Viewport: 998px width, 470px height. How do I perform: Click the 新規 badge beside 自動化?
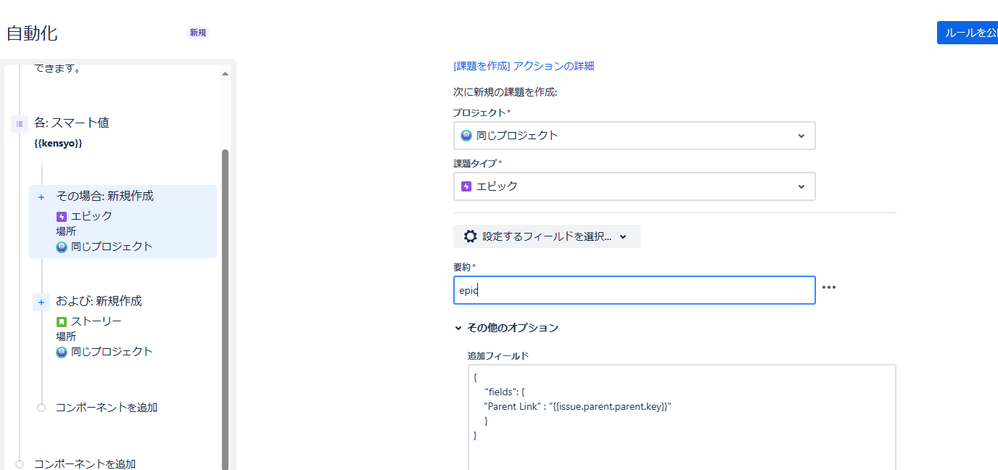click(198, 32)
